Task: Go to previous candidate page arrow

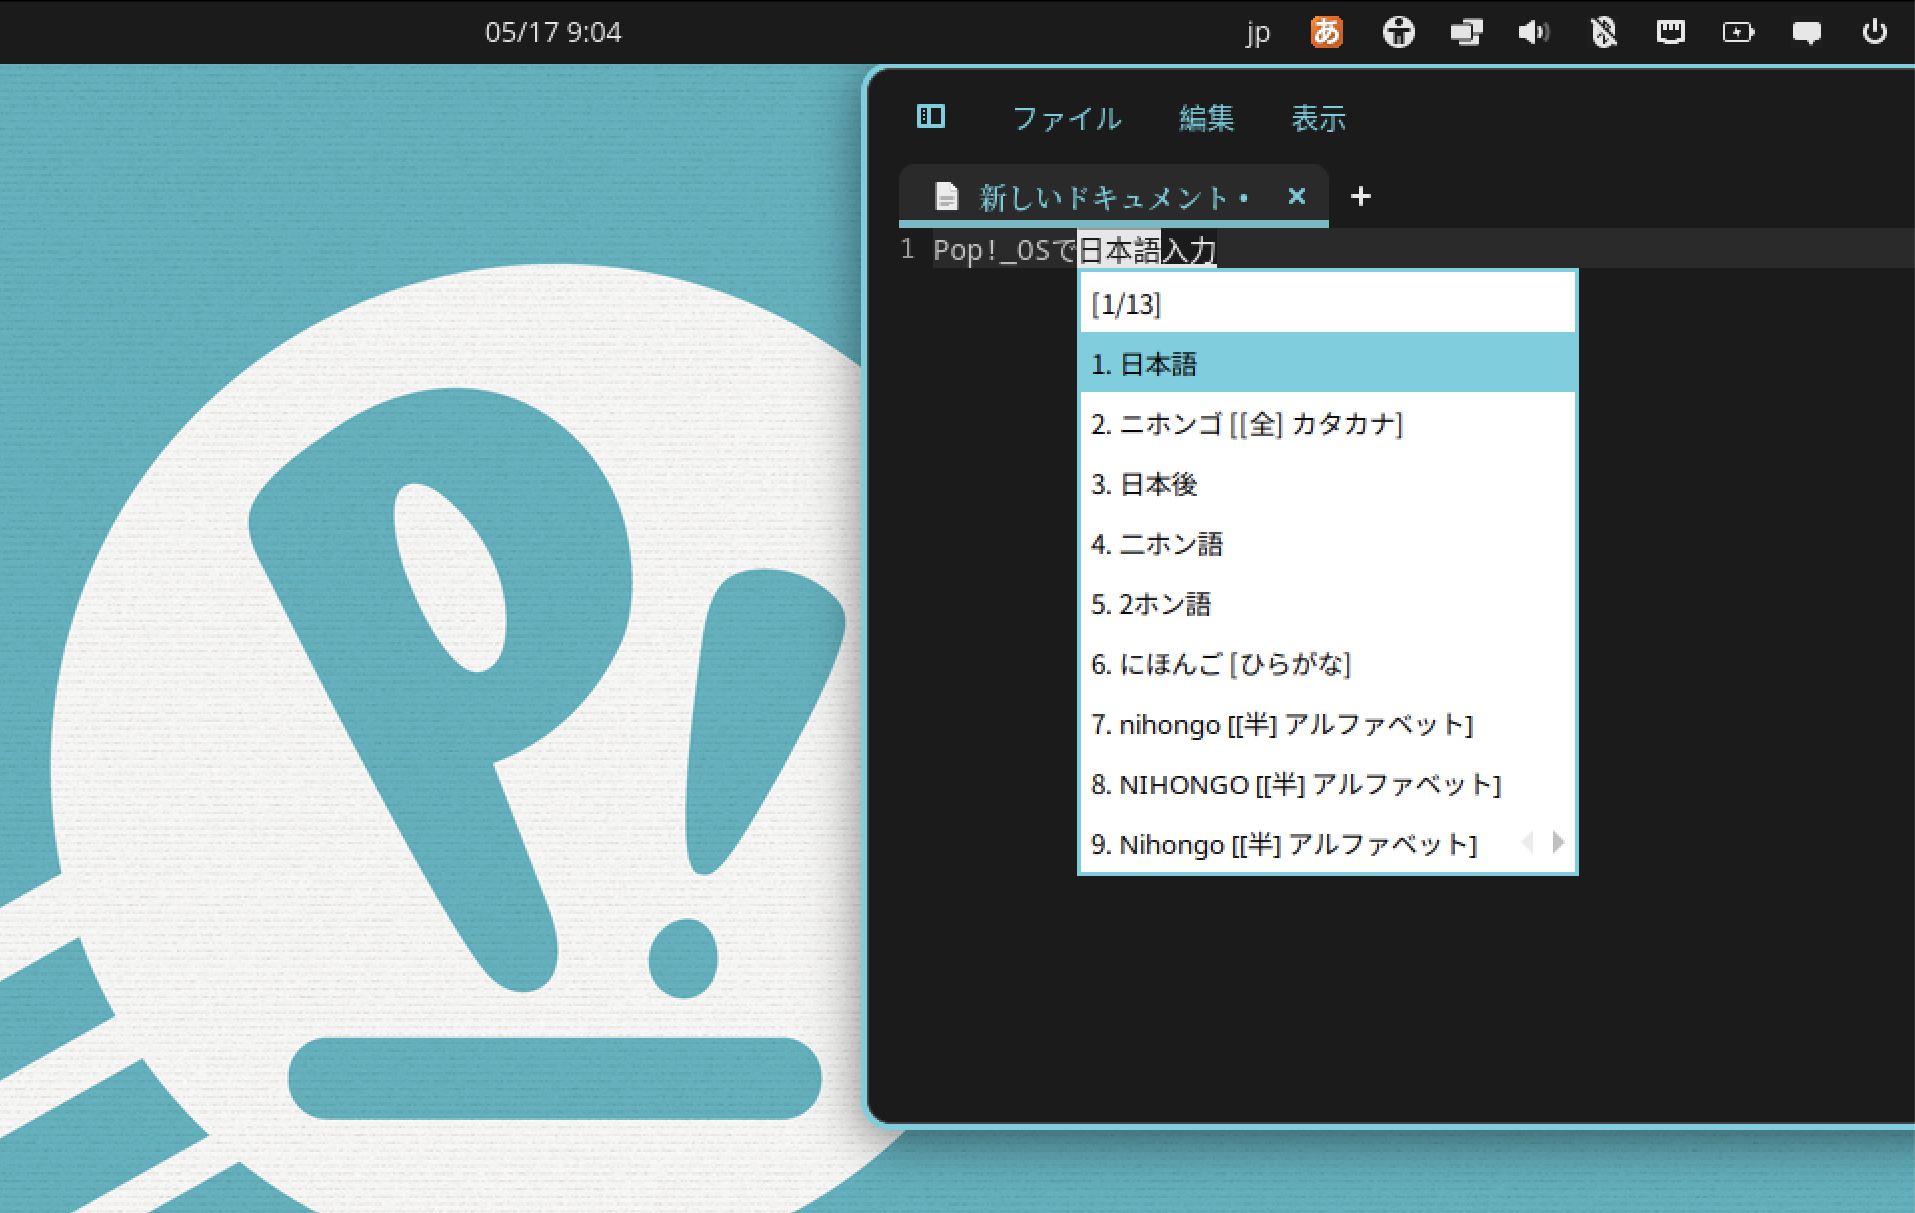Action: pyautogui.click(x=1527, y=842)
